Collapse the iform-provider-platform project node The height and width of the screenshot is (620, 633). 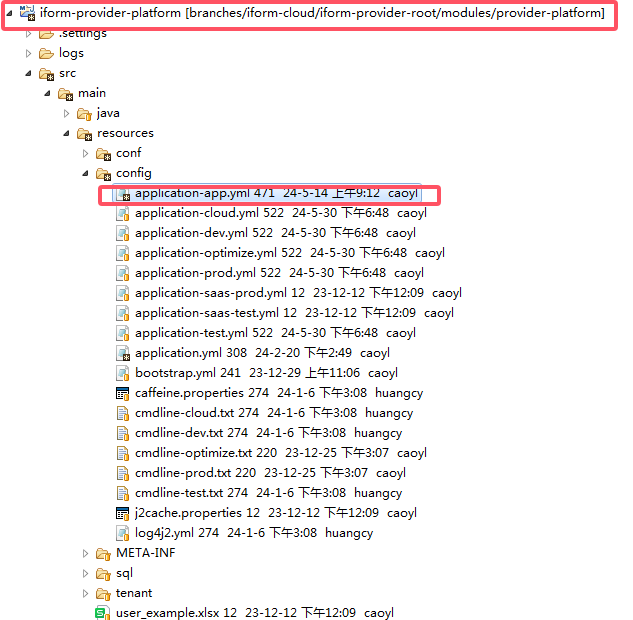[x=9, y=13]
